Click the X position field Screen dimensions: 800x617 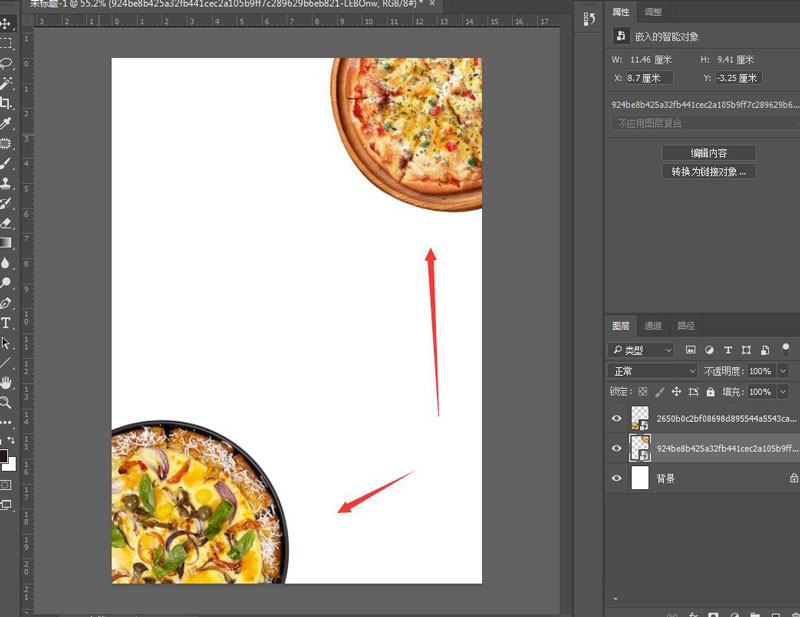click(649, 78)
